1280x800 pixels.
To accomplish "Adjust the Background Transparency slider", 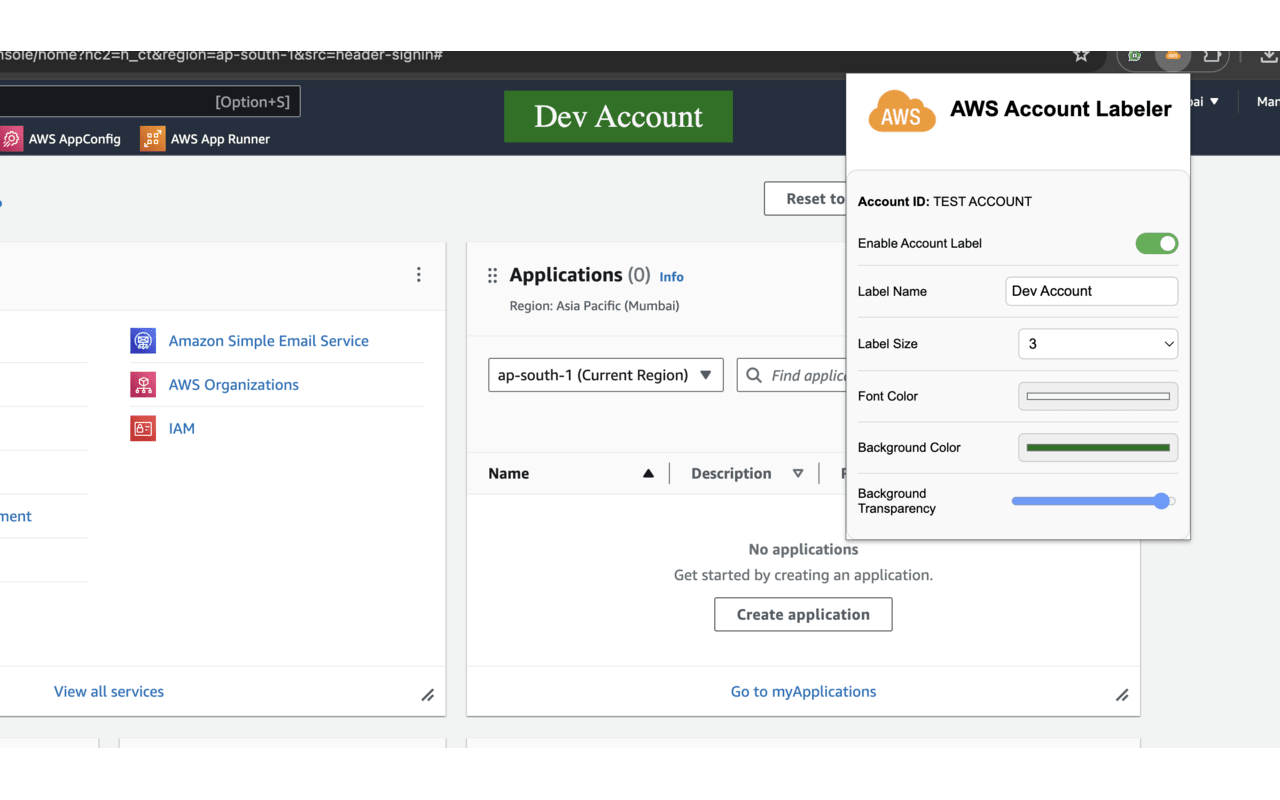I will pyautogui.click(x=1161, y=501).
